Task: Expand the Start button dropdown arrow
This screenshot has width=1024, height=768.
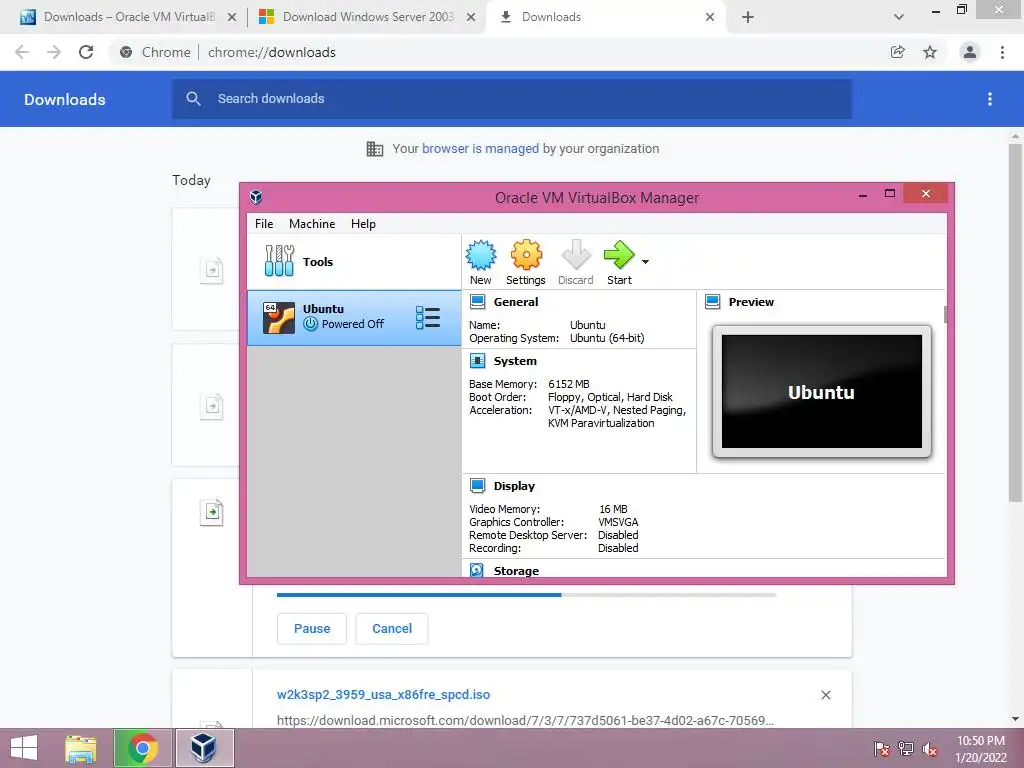Action: (x=645, y=262)
